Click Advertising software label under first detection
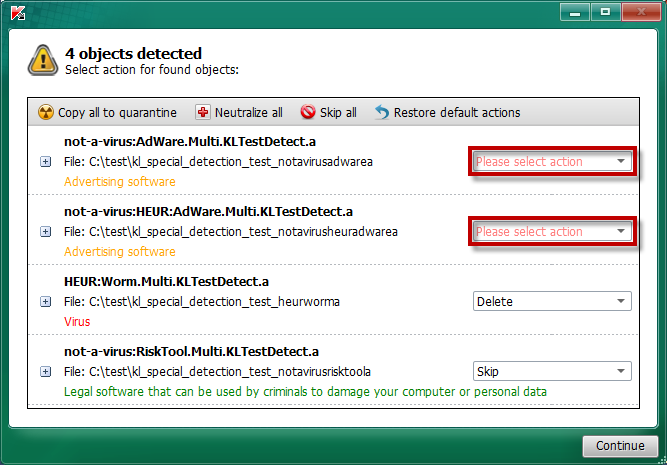Image resolution: width=667 pixels, height=465 pixels. pos(120,182)
